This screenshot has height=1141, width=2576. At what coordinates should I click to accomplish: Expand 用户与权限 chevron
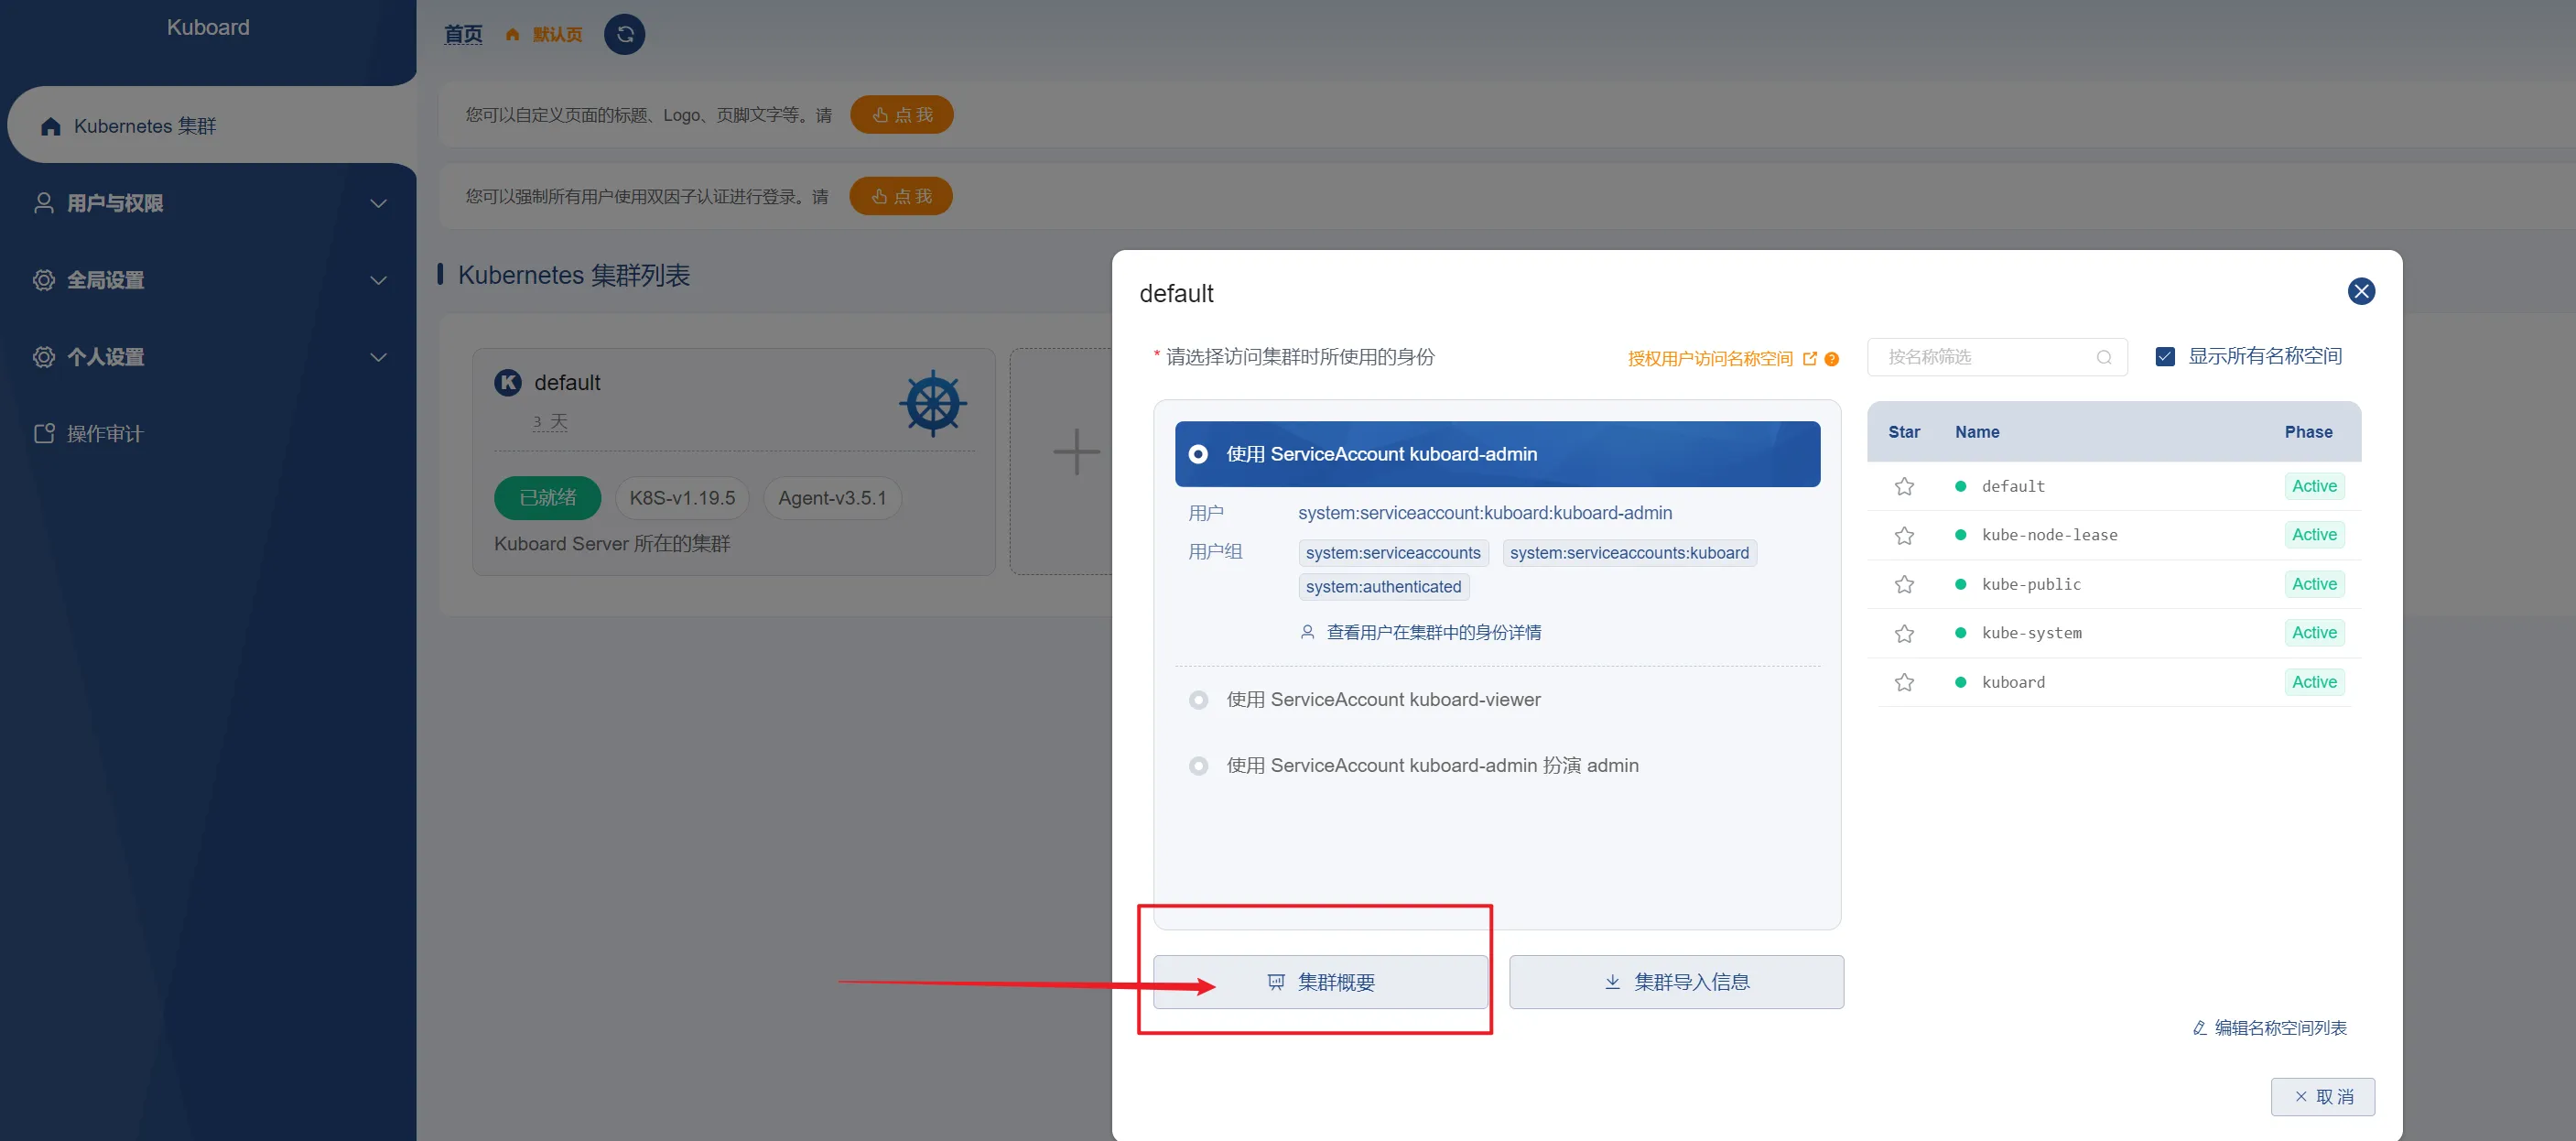[x=378, y=203]
